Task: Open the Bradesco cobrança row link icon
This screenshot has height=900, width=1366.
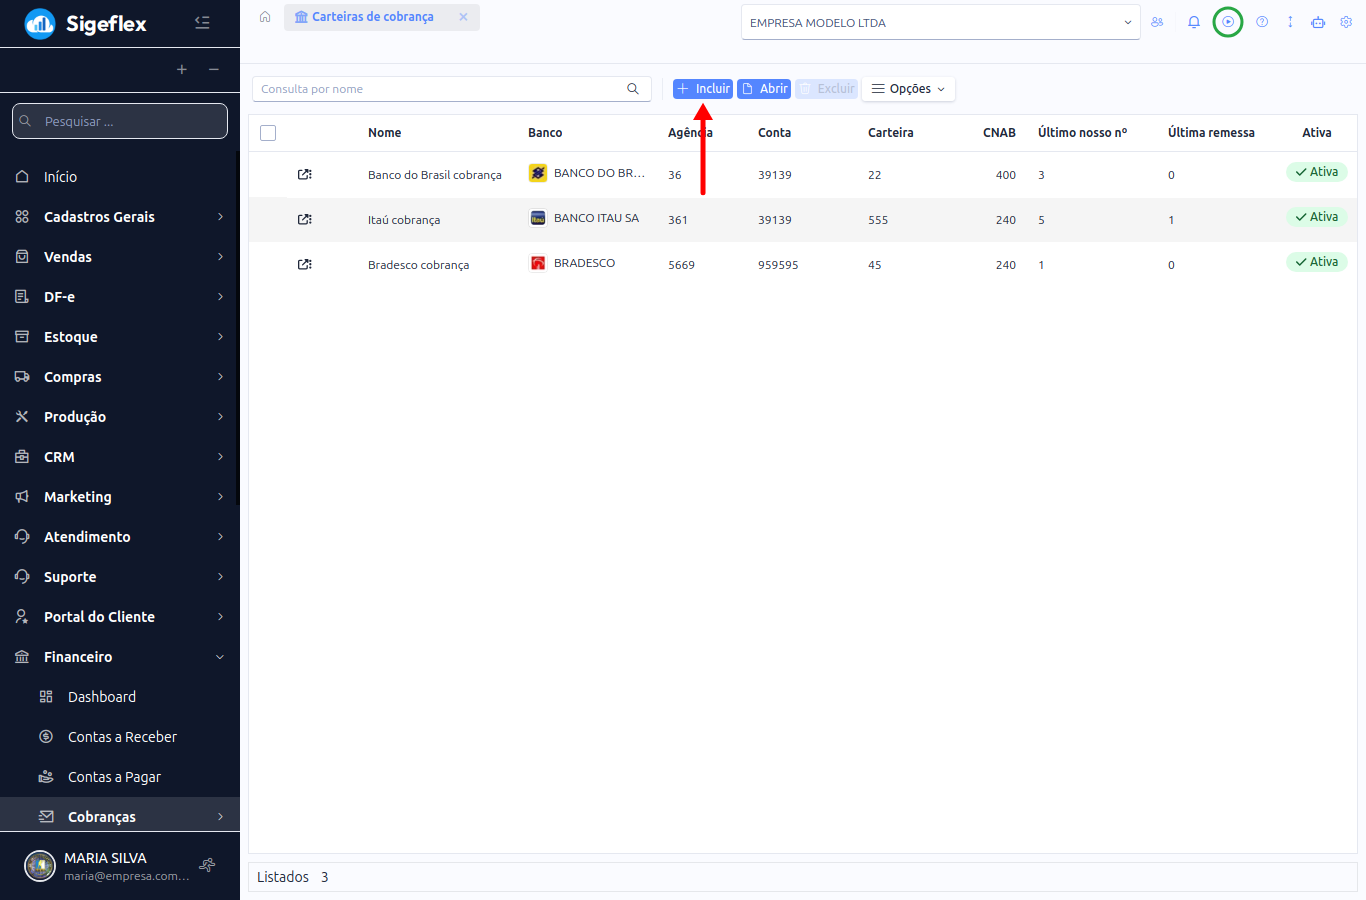Action: point(305,264)
